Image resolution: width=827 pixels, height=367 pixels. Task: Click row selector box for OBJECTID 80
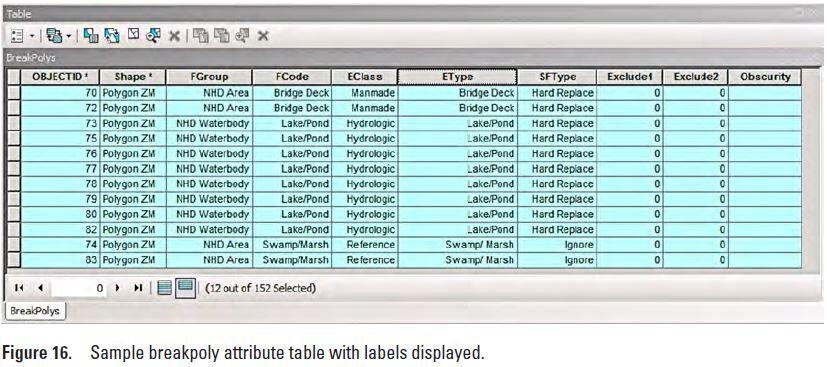pyautogui.click(x=13, y=215)
